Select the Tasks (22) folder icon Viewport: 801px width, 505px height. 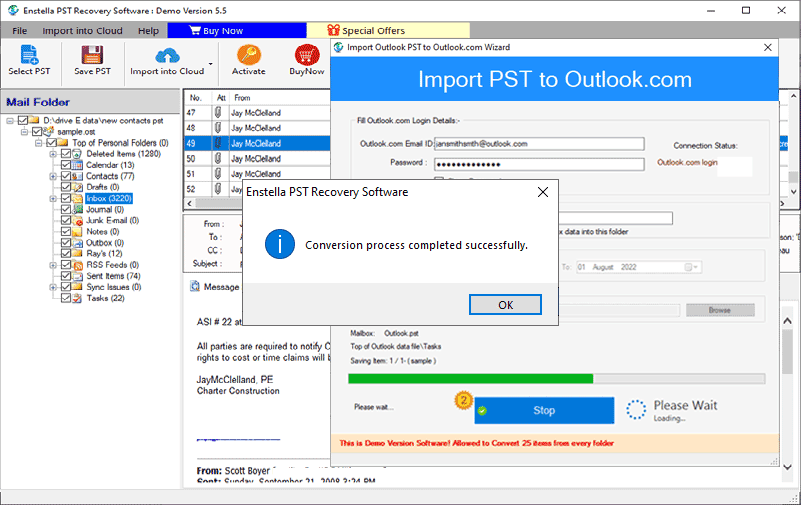[77, 298]
